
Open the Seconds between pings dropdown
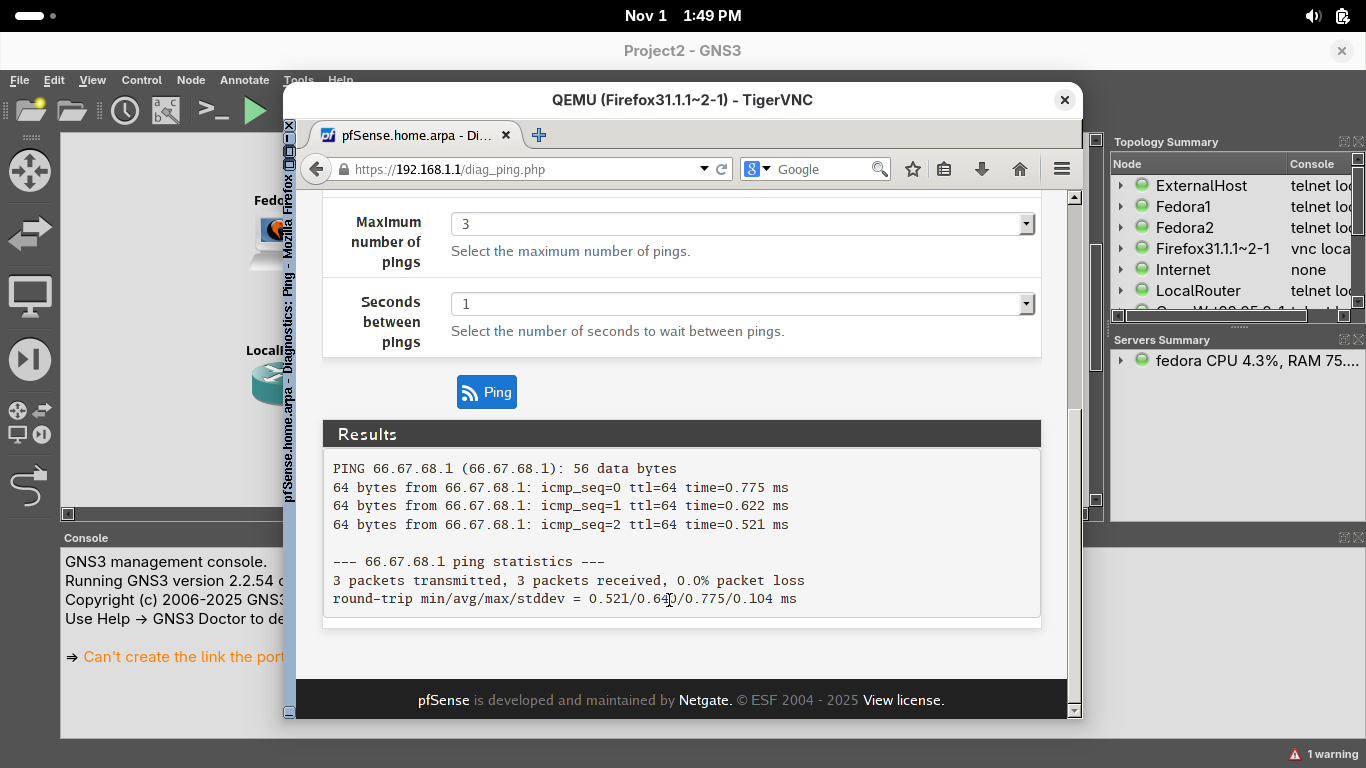pos(1026,304)
